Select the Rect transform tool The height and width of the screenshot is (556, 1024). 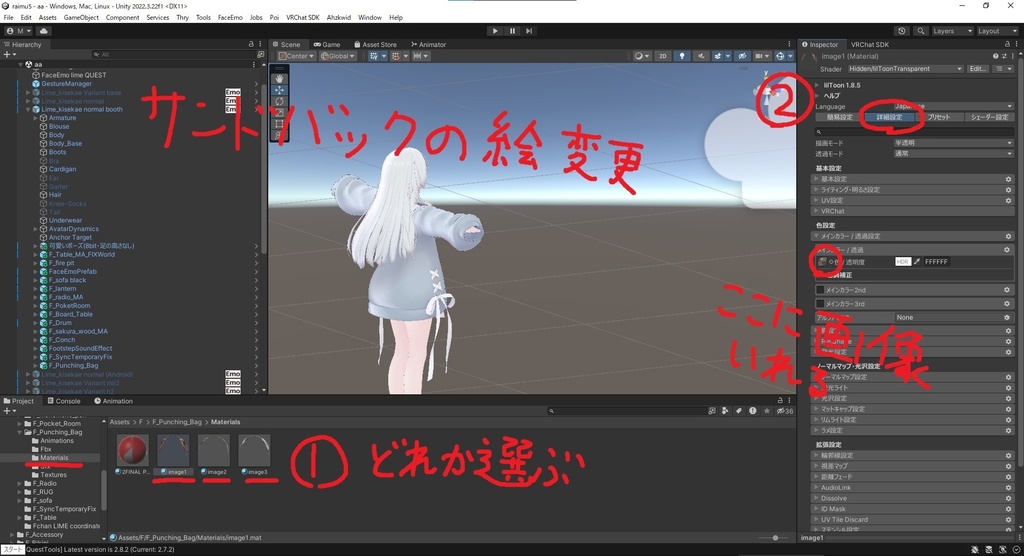point(280,123)
